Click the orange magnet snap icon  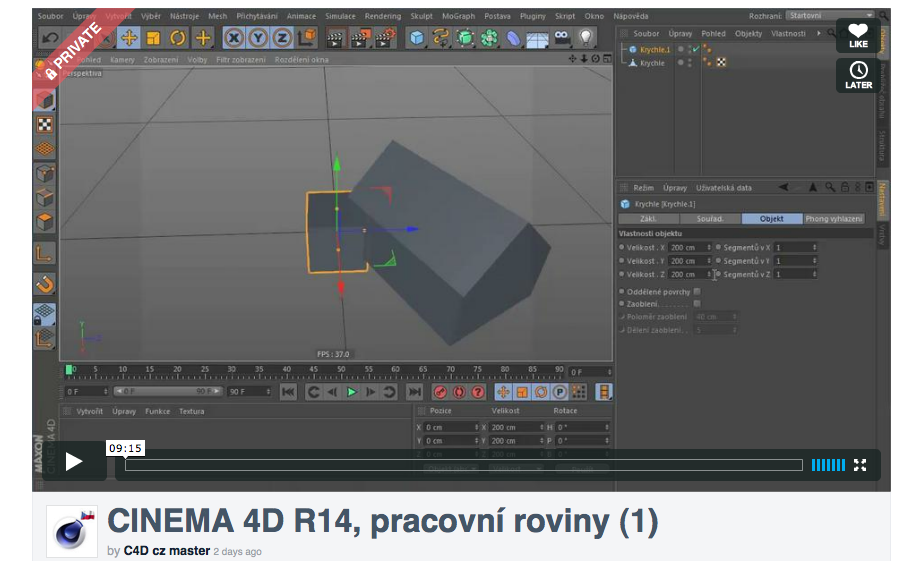(45, 285)
